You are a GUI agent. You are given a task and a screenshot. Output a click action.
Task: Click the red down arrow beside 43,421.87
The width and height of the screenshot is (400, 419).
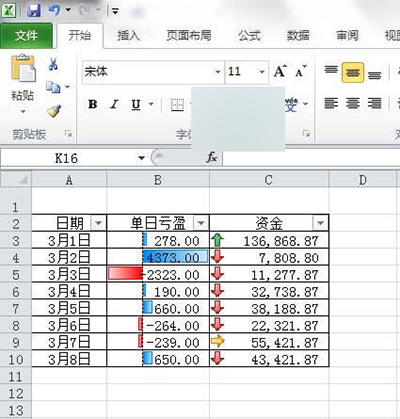click(217, 359)
